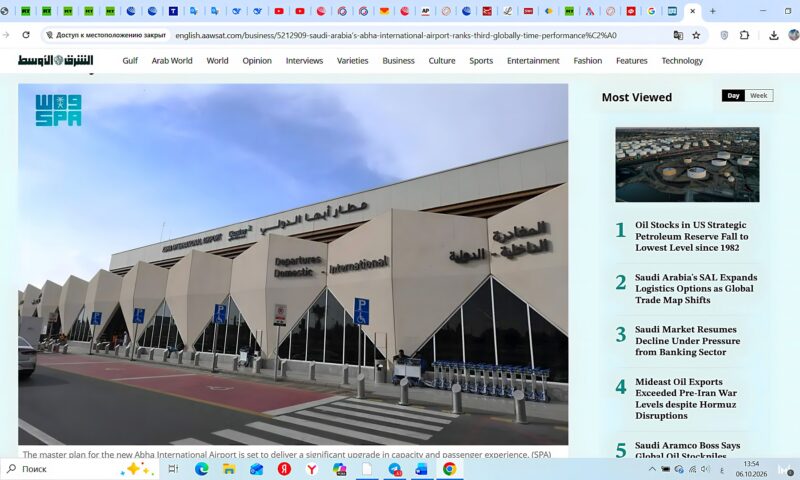Open the Technology section

click(x=682, y=61)
